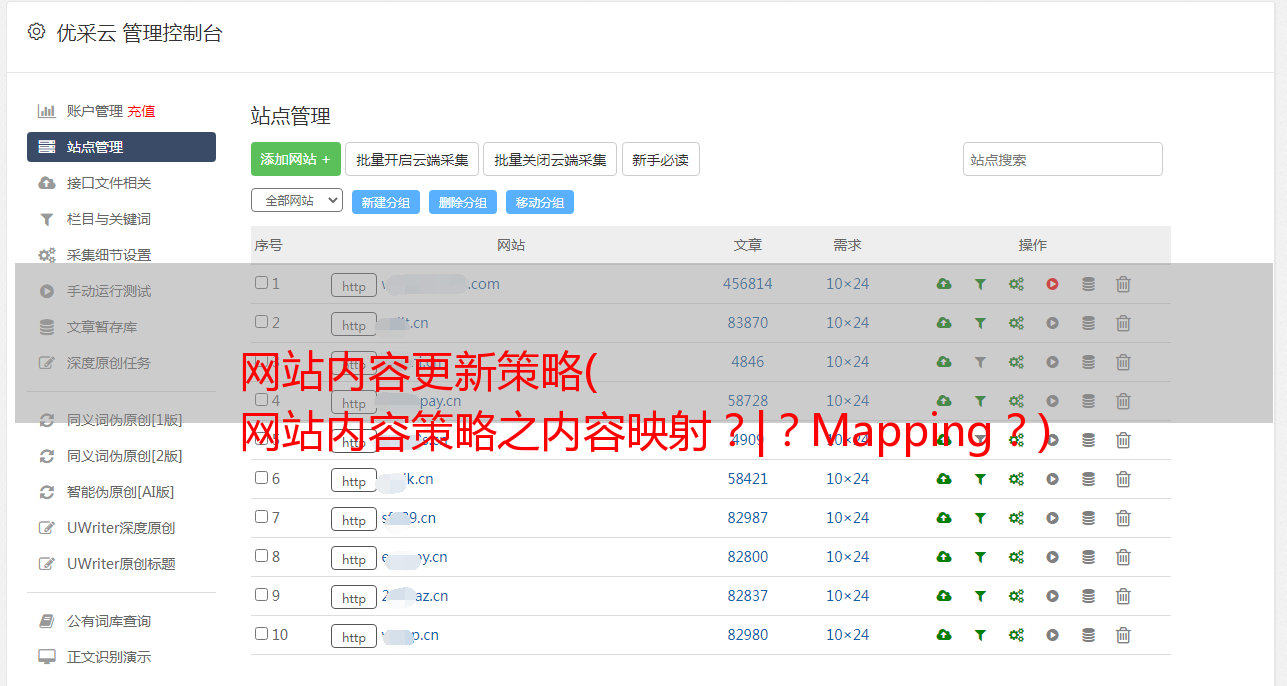Open the 账户管理 sidebar item
Image resolution: width=1287 pixels, height=686 pixels.
95,111
